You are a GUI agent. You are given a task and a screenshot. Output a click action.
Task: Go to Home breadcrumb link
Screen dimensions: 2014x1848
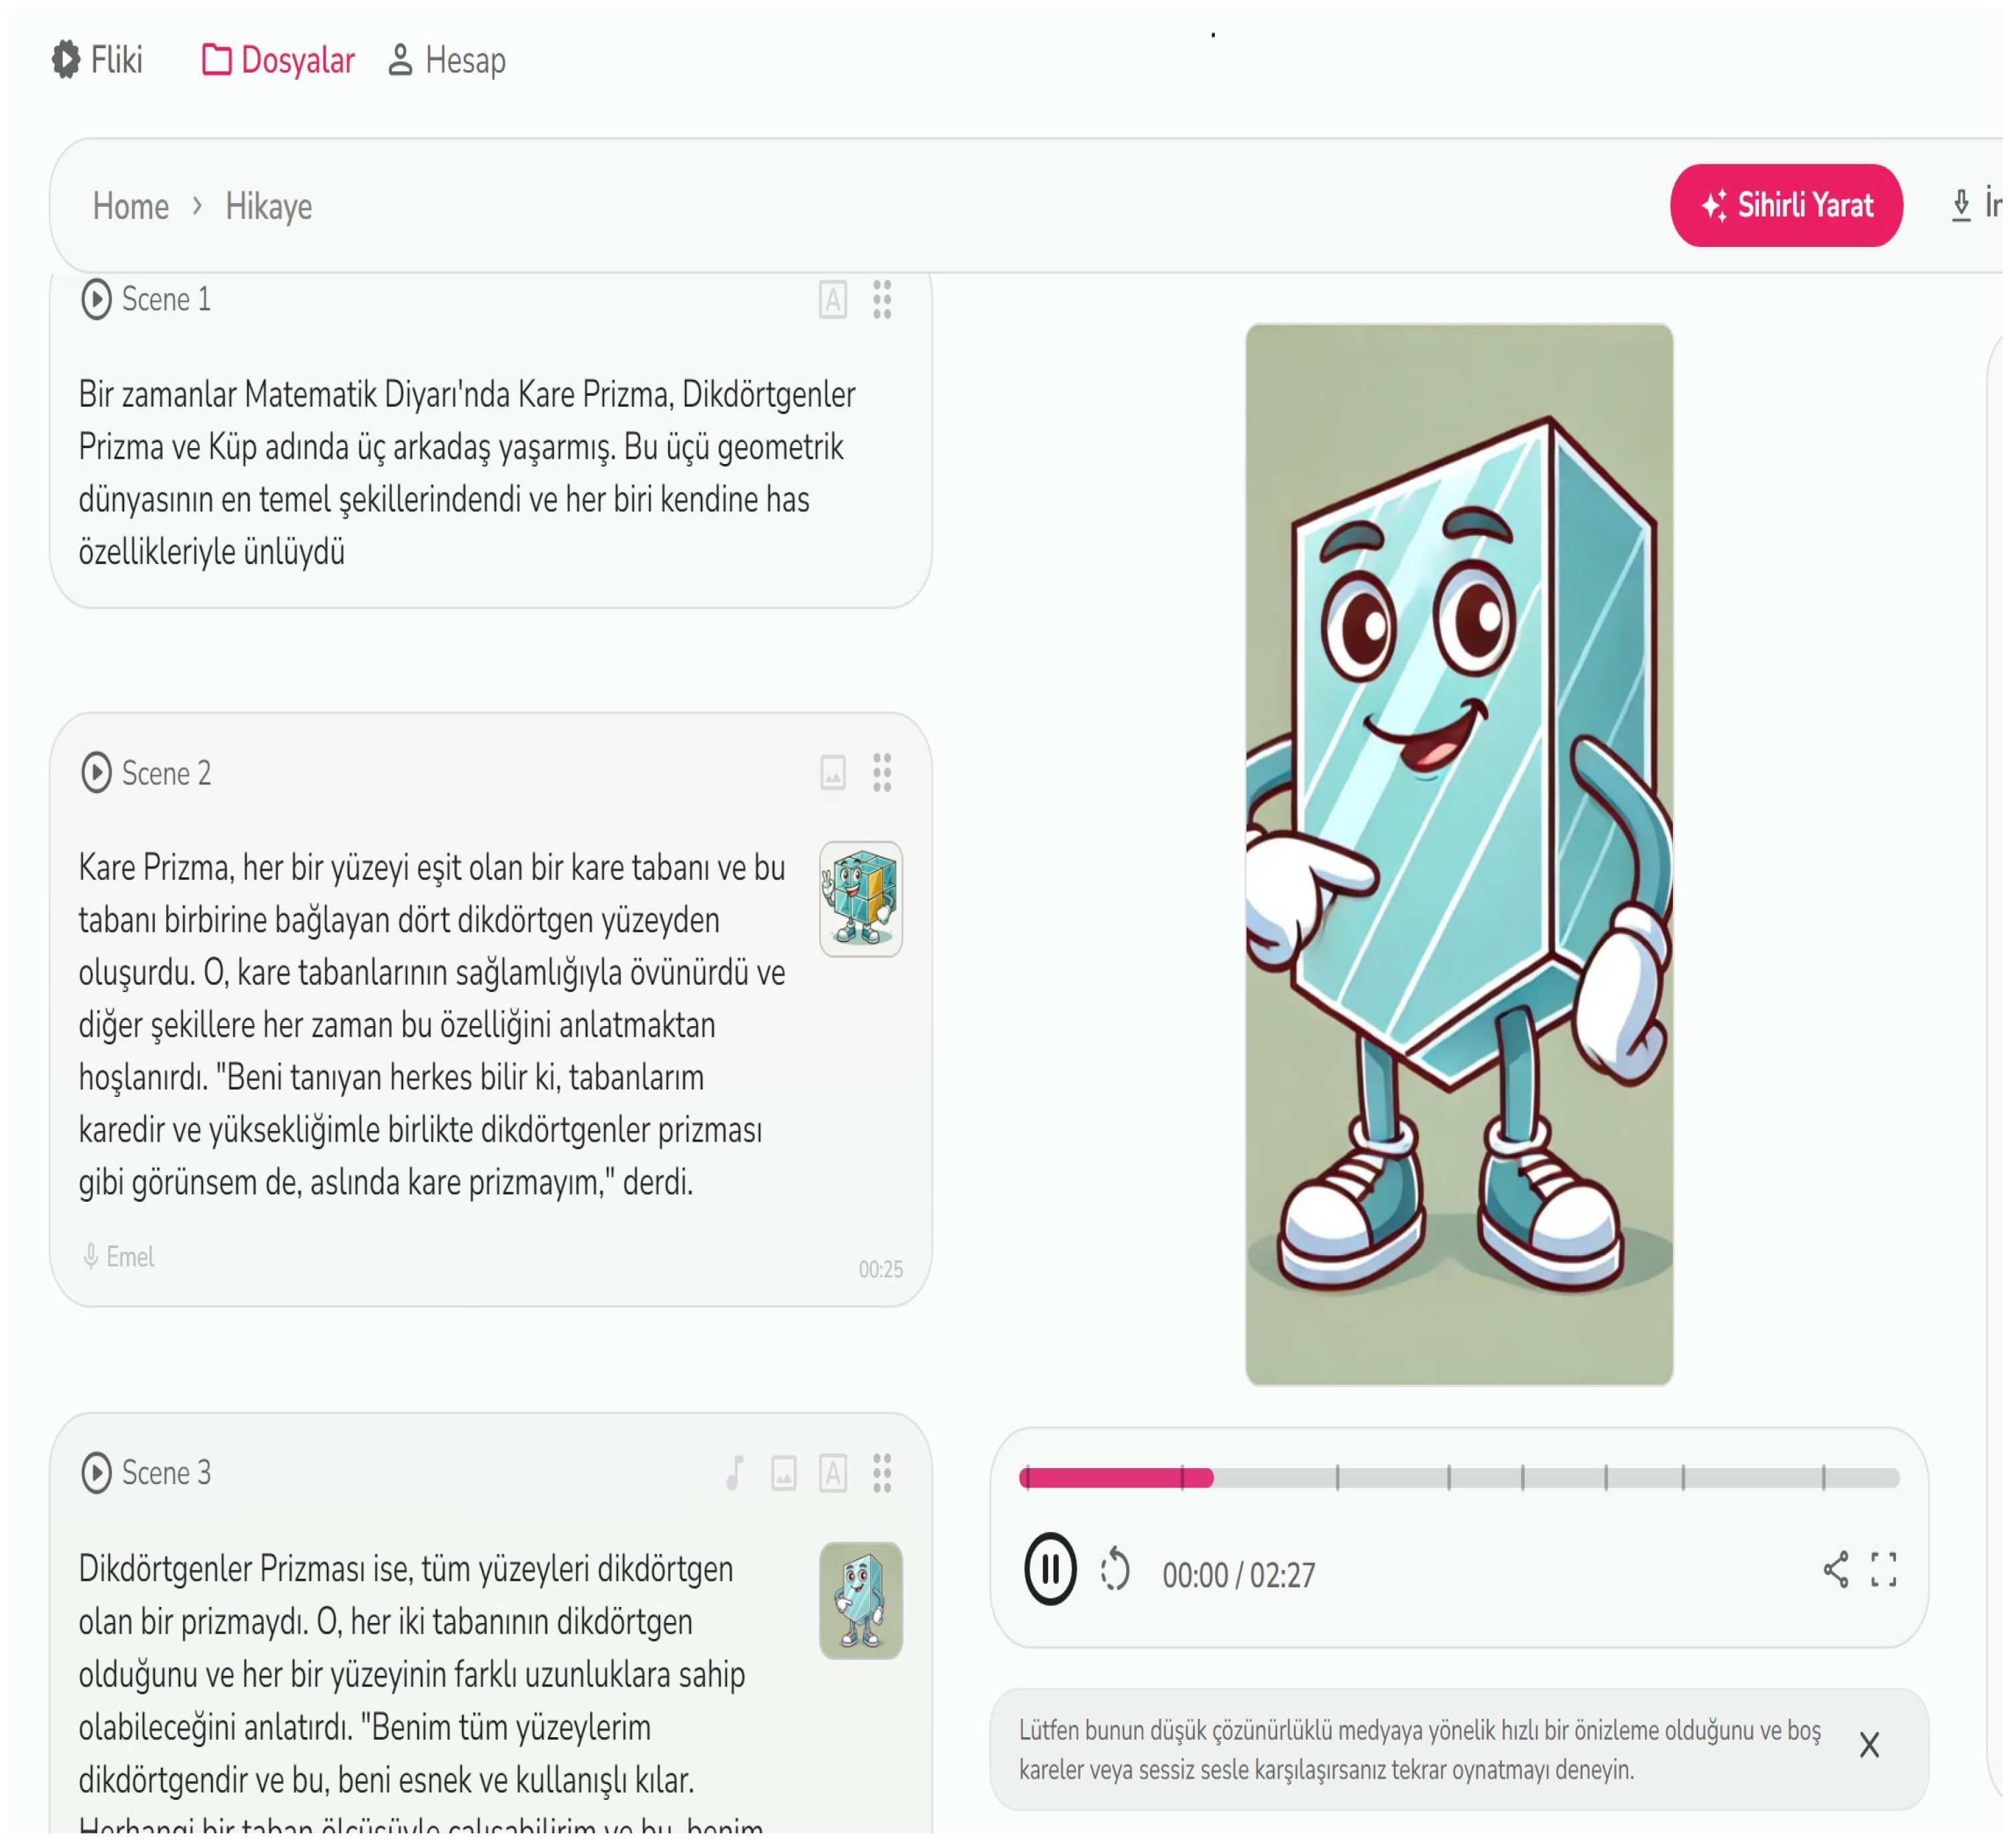pos(131,207)
